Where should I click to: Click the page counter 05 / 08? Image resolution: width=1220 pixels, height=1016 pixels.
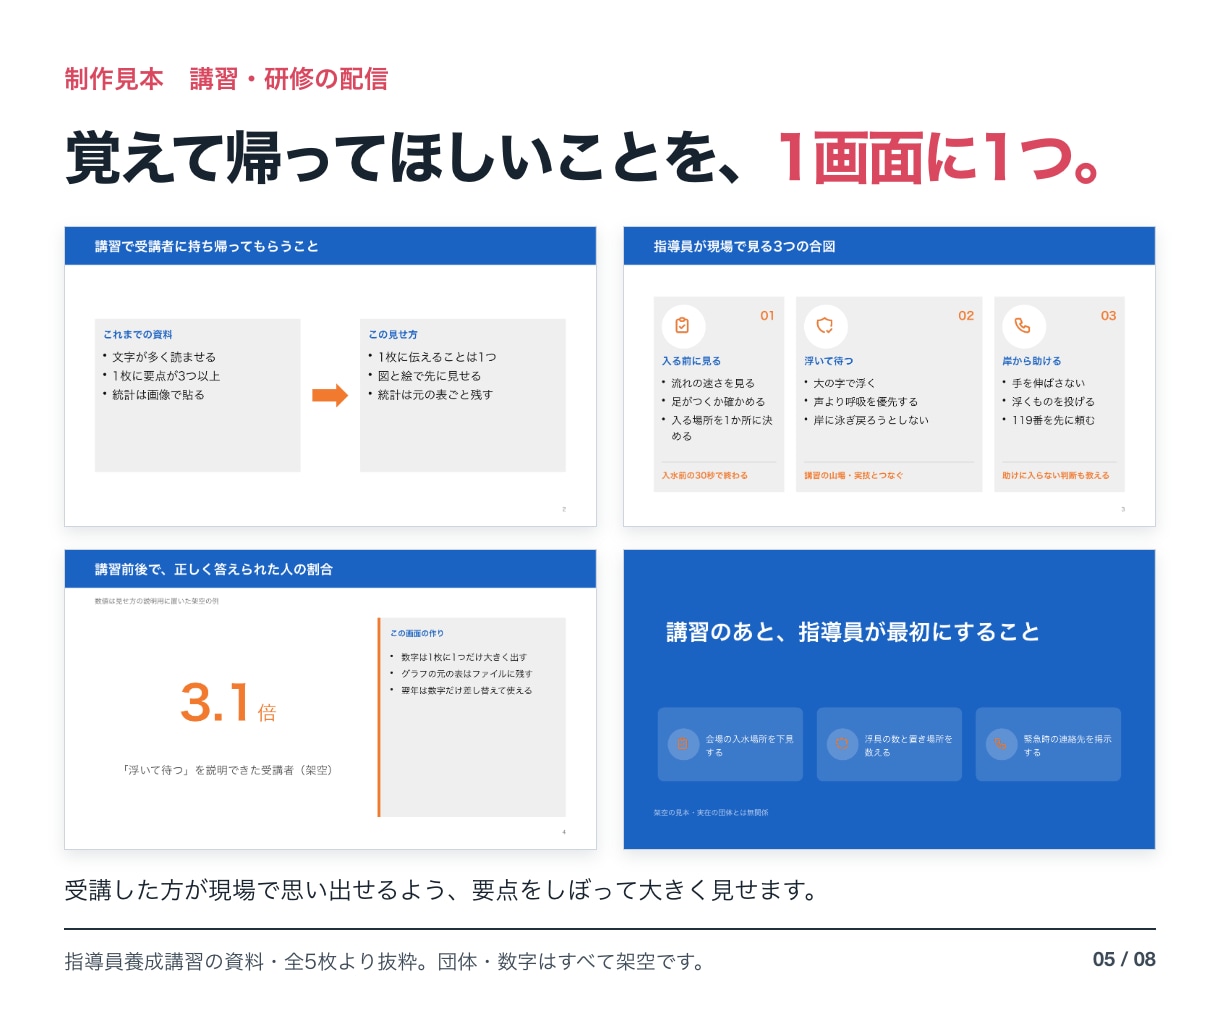[1124, 960]
